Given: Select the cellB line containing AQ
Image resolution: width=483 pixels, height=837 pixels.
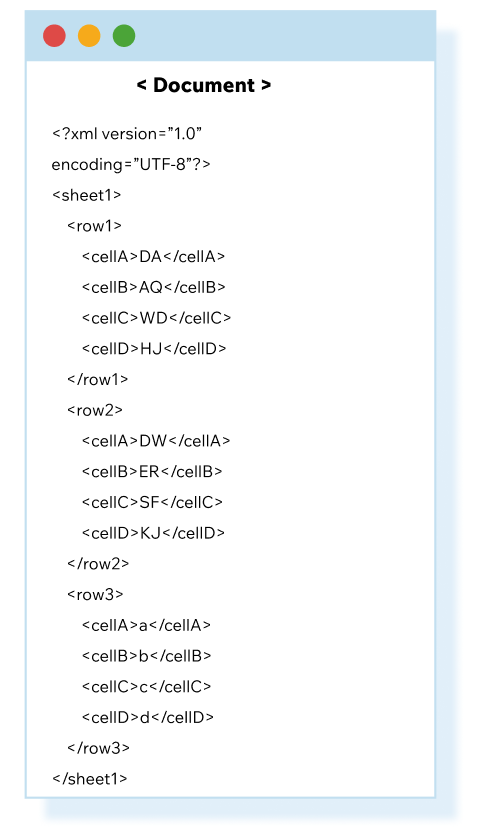Looking at the screenshot, I should pyautogui.click(x=154, y=287).
